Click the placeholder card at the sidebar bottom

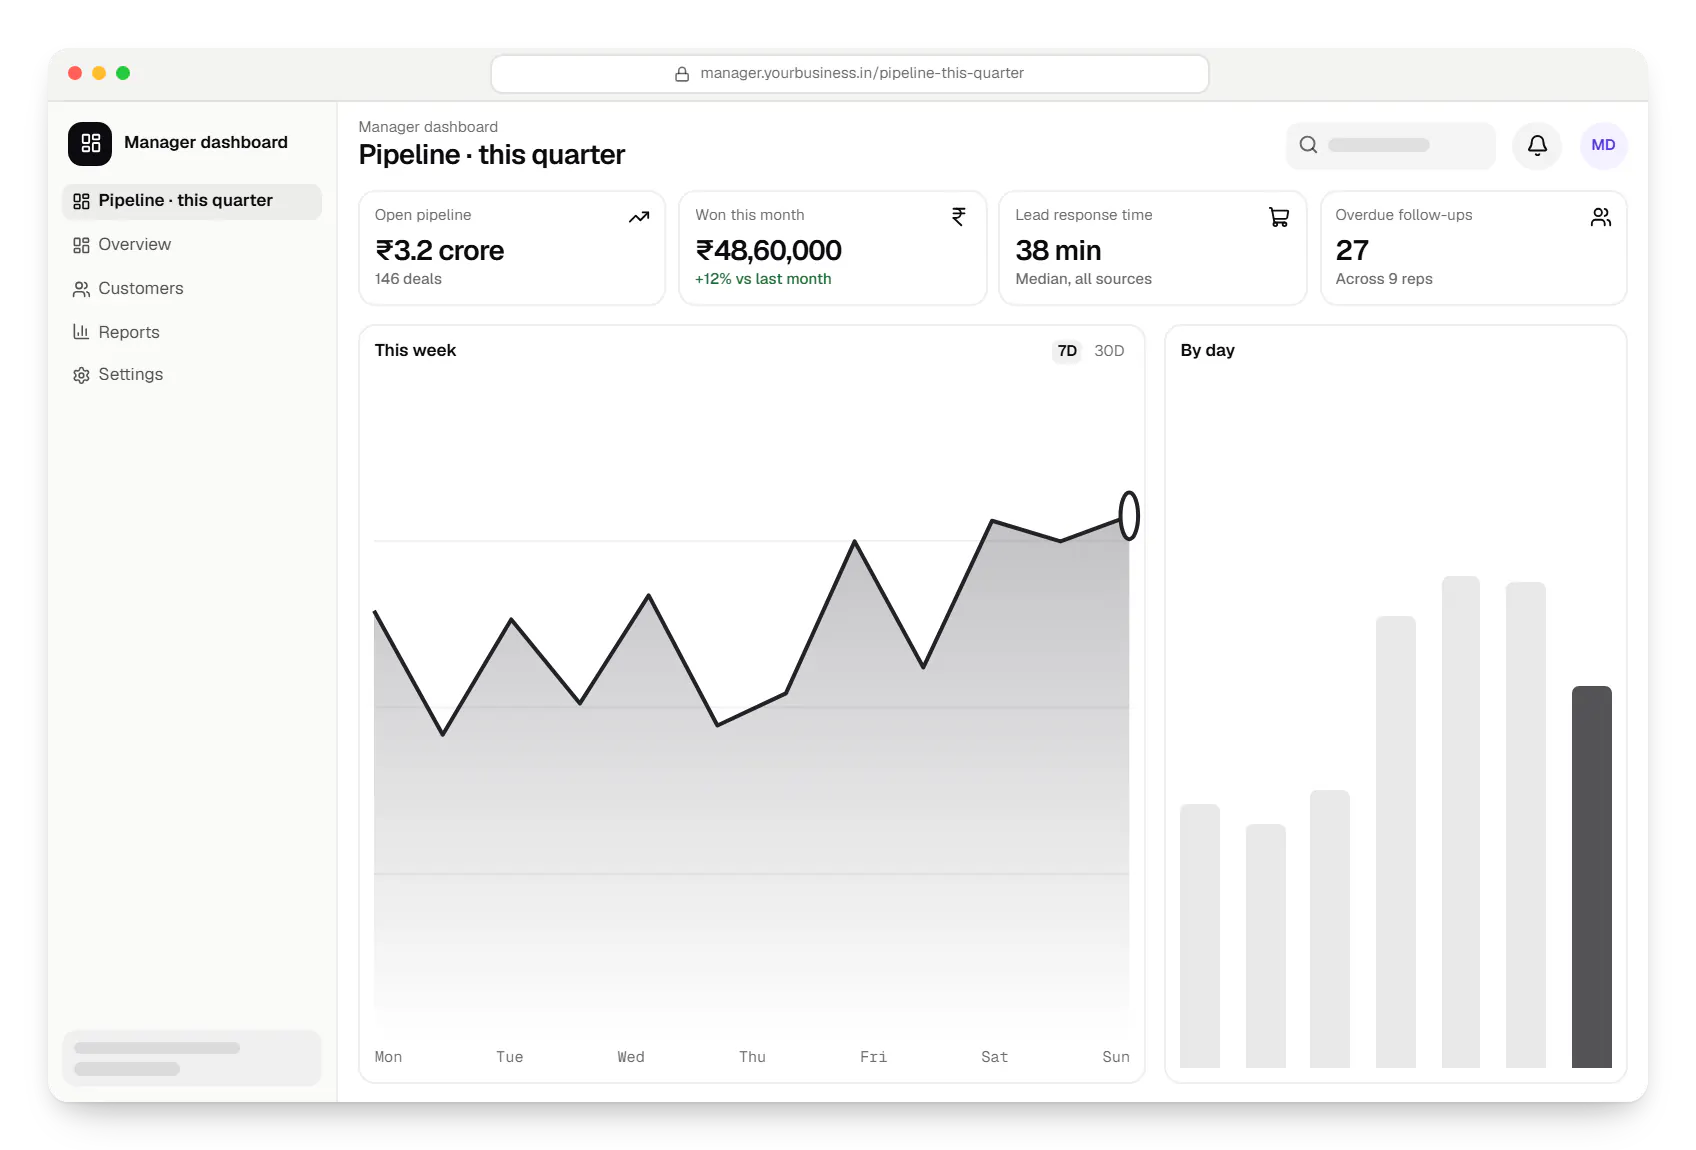tap(192, 1058)
